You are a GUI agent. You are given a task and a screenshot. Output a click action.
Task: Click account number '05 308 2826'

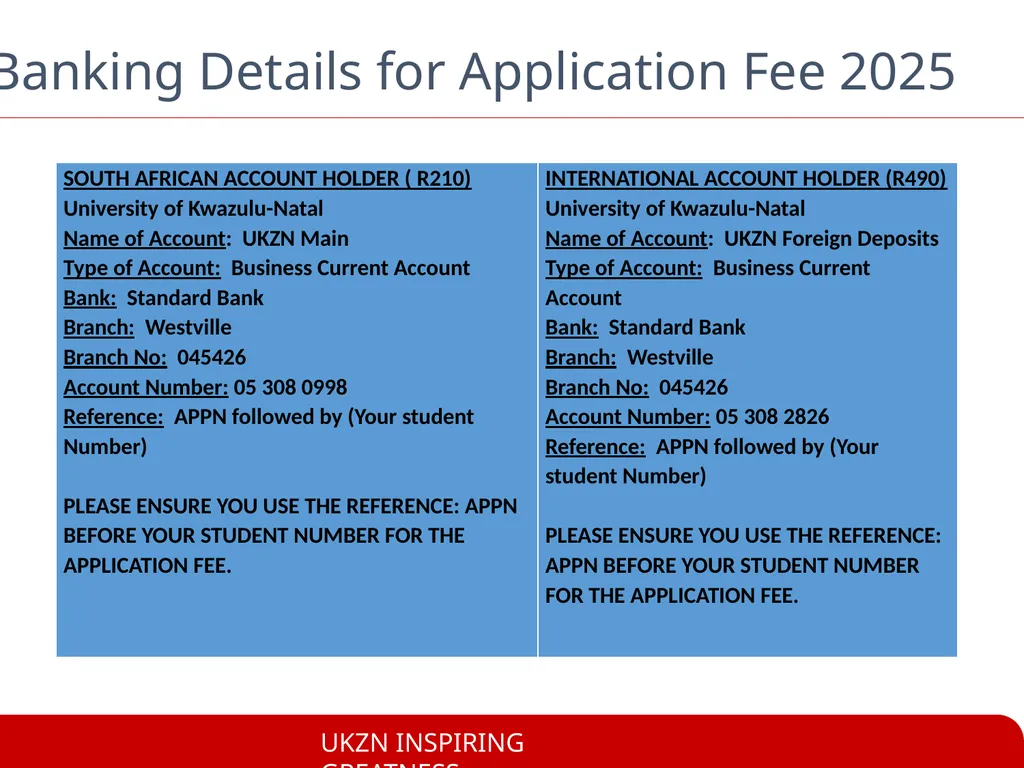point(773,417)
